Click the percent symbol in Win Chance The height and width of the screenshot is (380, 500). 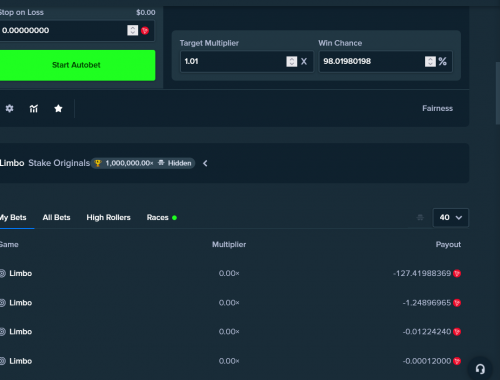click(x=442, y=61)
